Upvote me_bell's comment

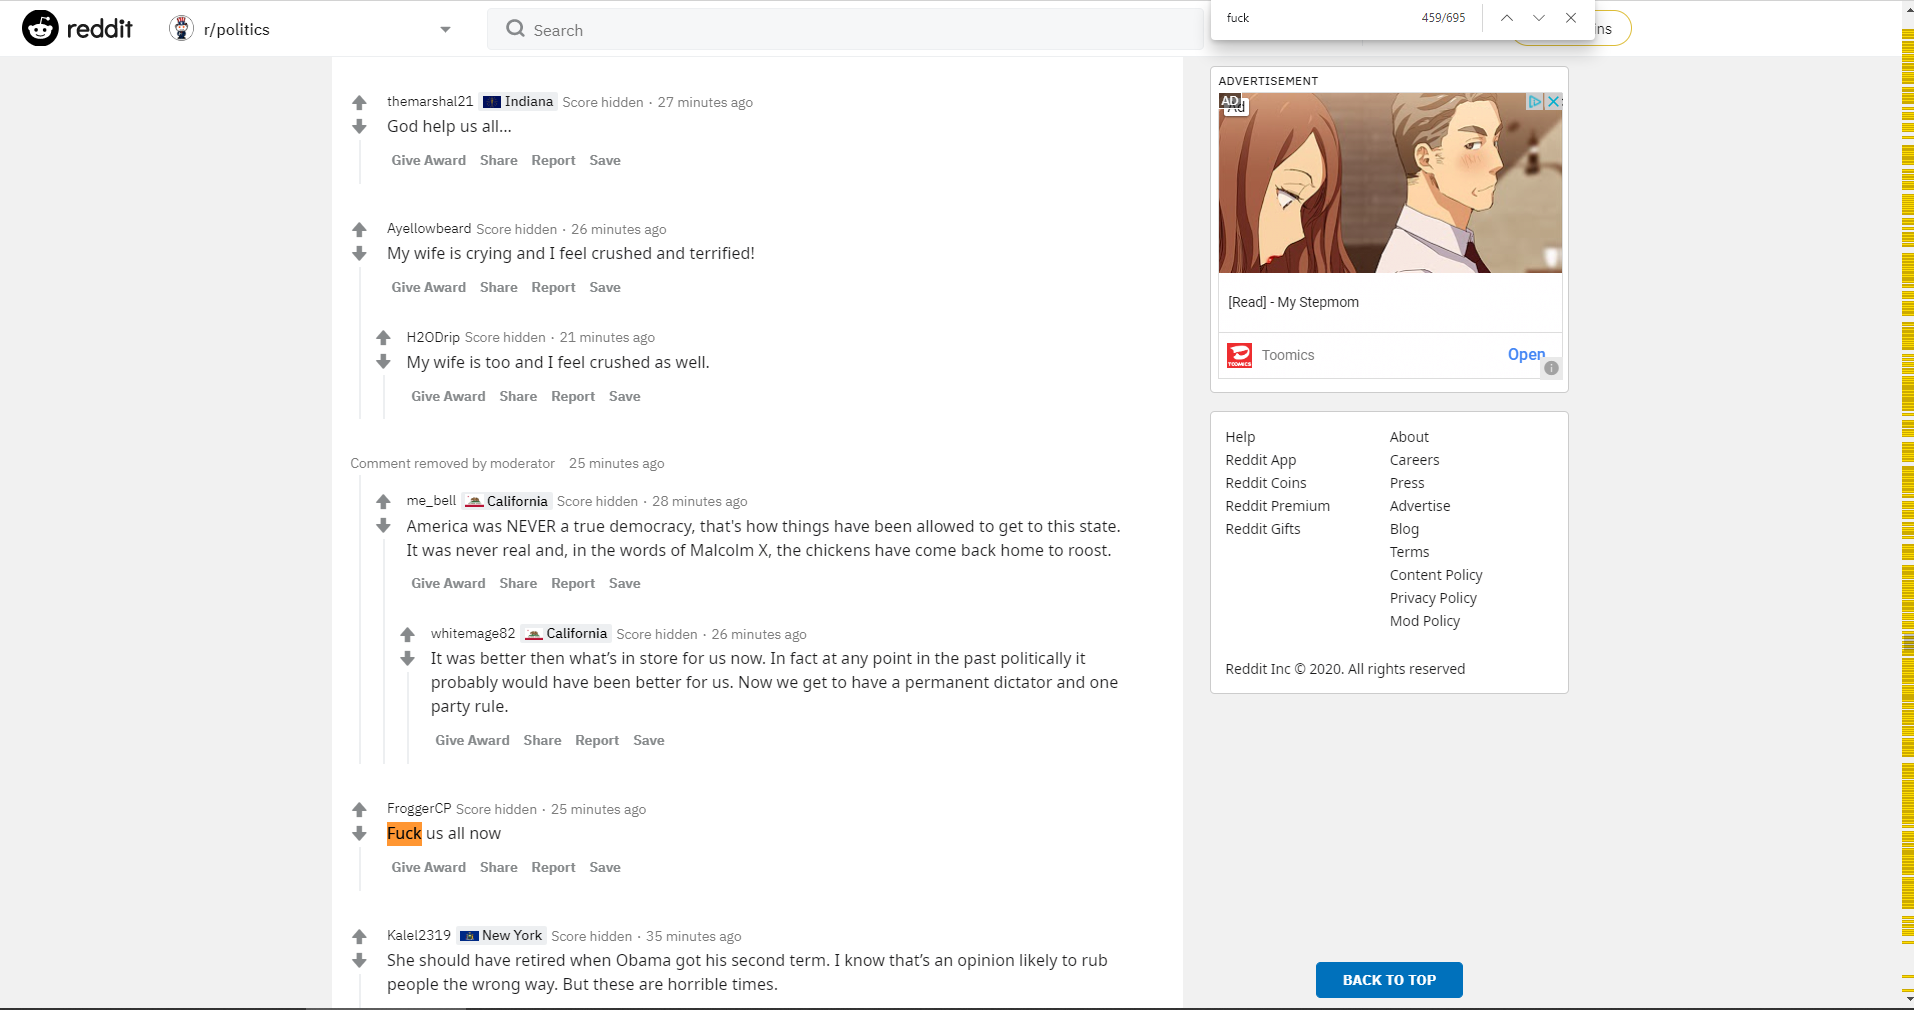click(383, 502)
